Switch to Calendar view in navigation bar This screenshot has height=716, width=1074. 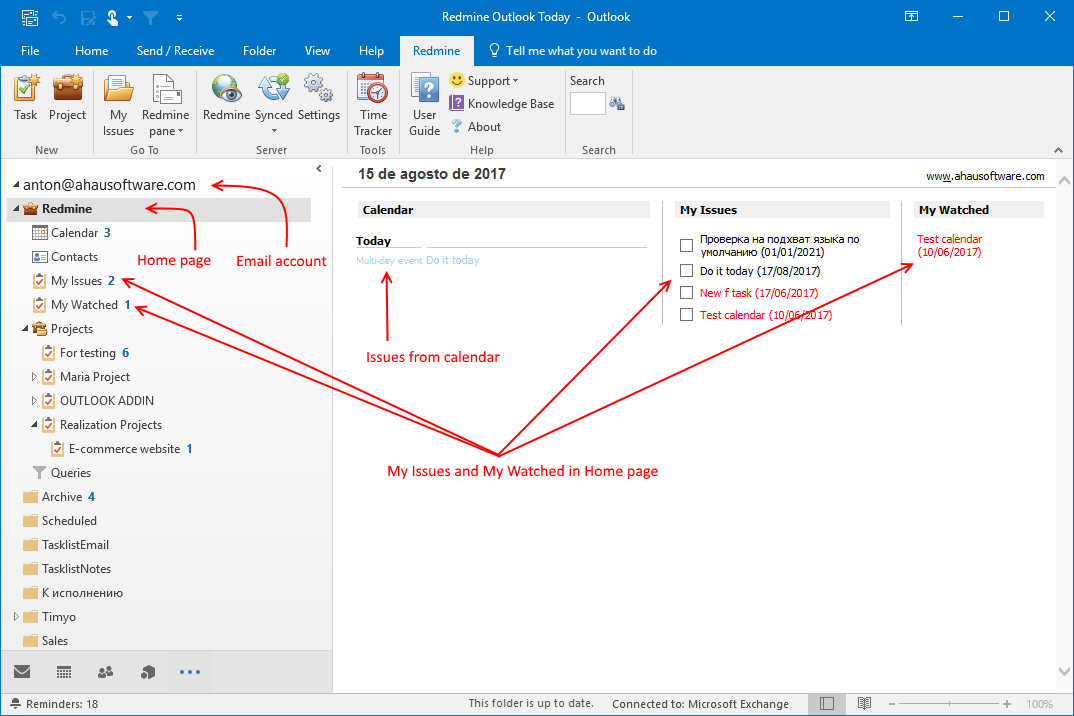point(64,672)
